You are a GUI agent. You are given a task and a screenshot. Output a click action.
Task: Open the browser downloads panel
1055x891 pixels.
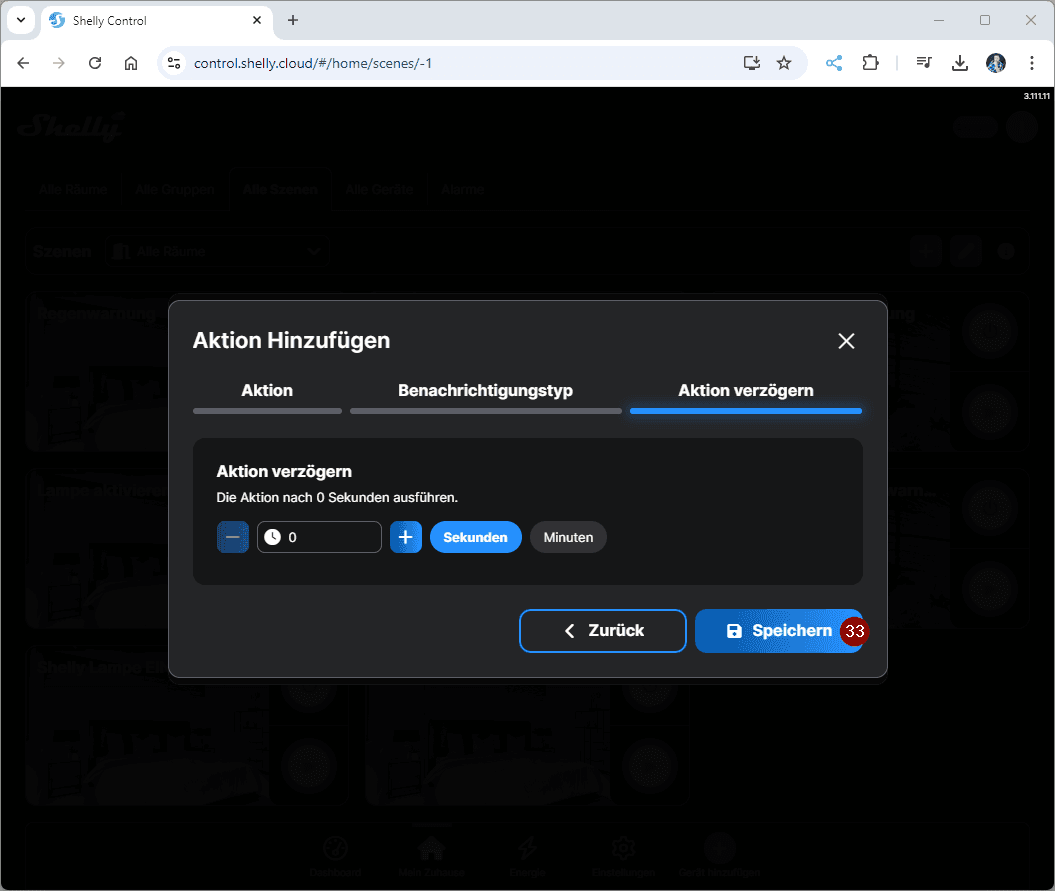959,63
